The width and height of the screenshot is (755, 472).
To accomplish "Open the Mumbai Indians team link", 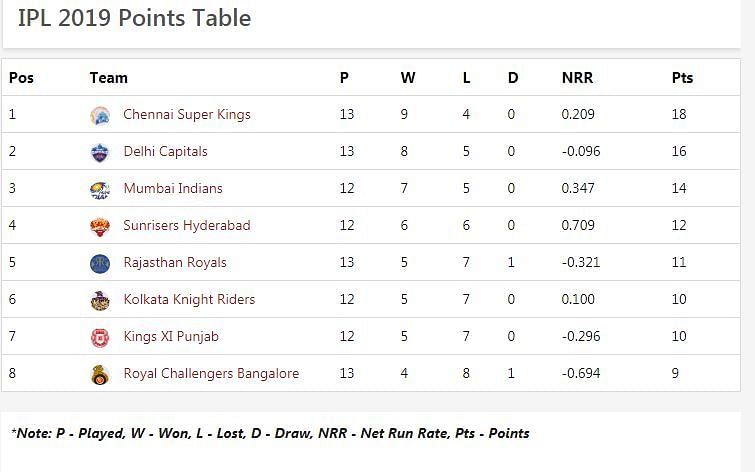I will tap(172, 189).
